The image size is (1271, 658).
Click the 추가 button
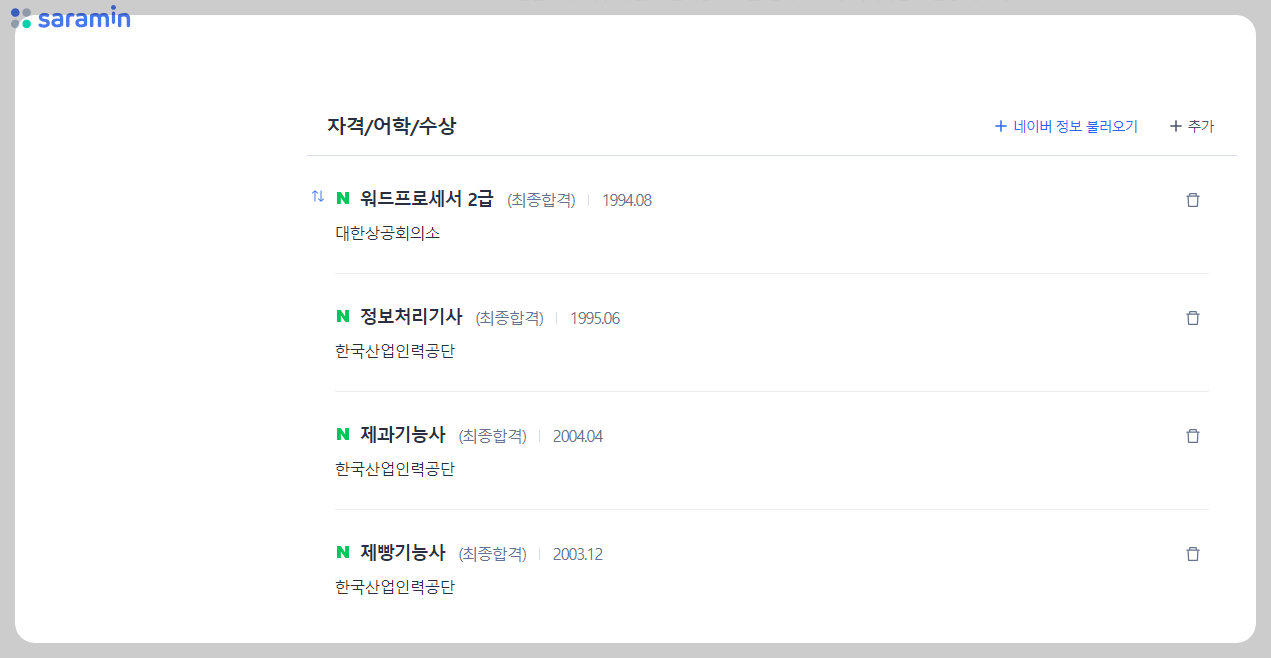[x=1191, y=126]
